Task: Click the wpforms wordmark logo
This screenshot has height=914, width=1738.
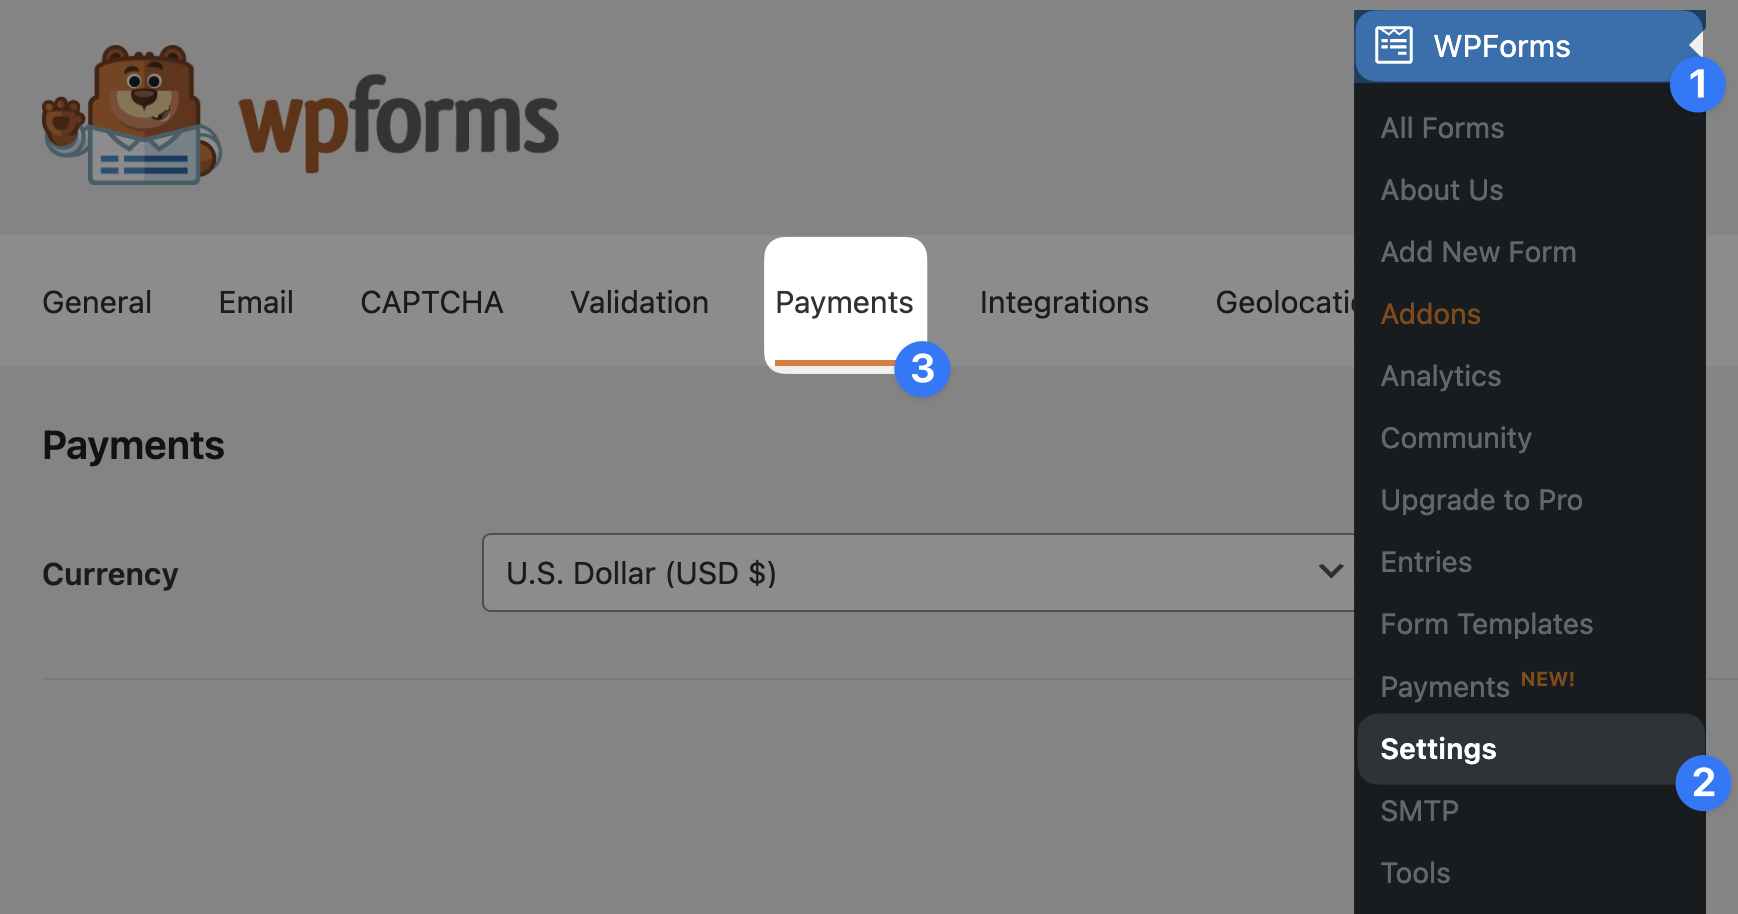Action: [x=398, y=123]
